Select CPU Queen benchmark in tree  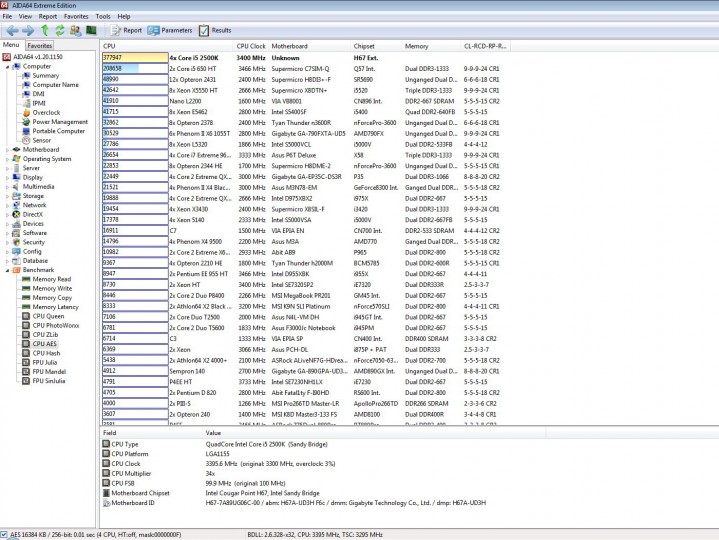pos(44,316)
